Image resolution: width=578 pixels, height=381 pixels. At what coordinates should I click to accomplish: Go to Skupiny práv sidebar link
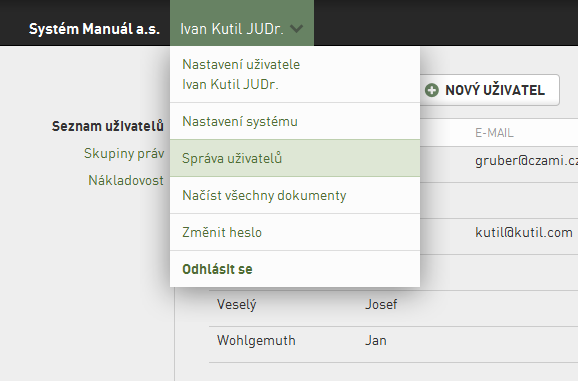124,153
